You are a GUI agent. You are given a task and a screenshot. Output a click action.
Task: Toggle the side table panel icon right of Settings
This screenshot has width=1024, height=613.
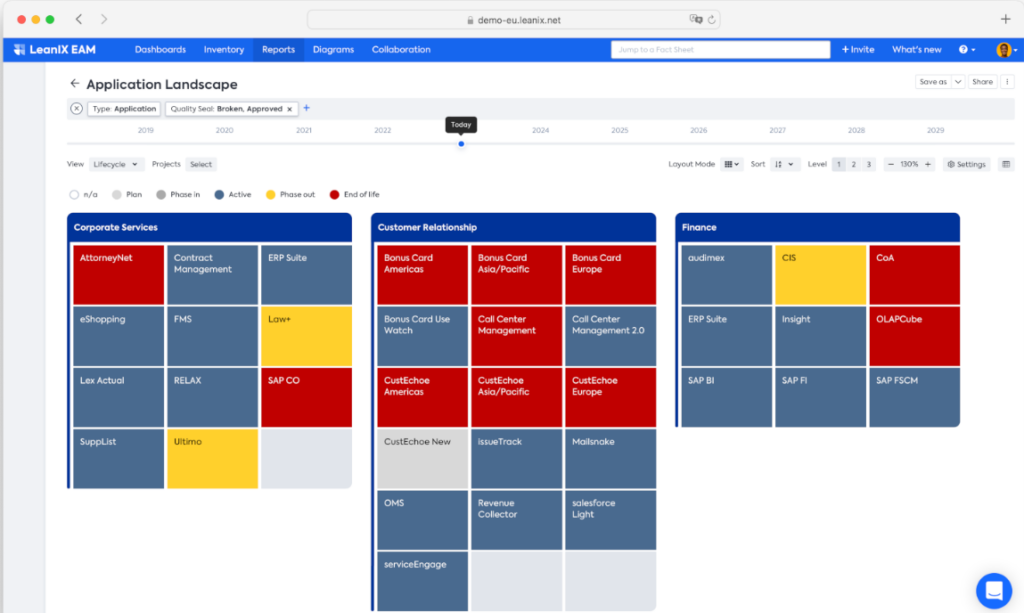coord(1006,165)
